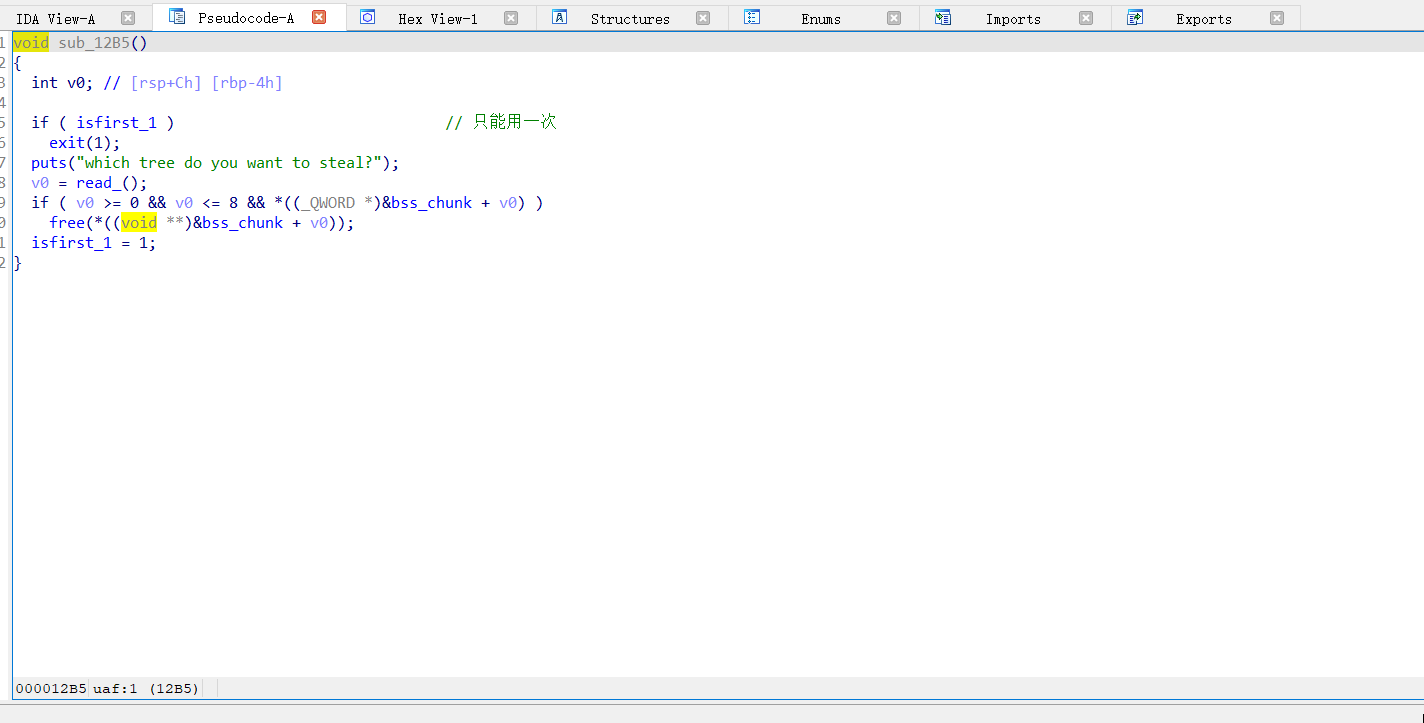Viewport: 1424px width, 723px height.
Task: Click the highlighted void in the free line
Action: coord(139,223)
